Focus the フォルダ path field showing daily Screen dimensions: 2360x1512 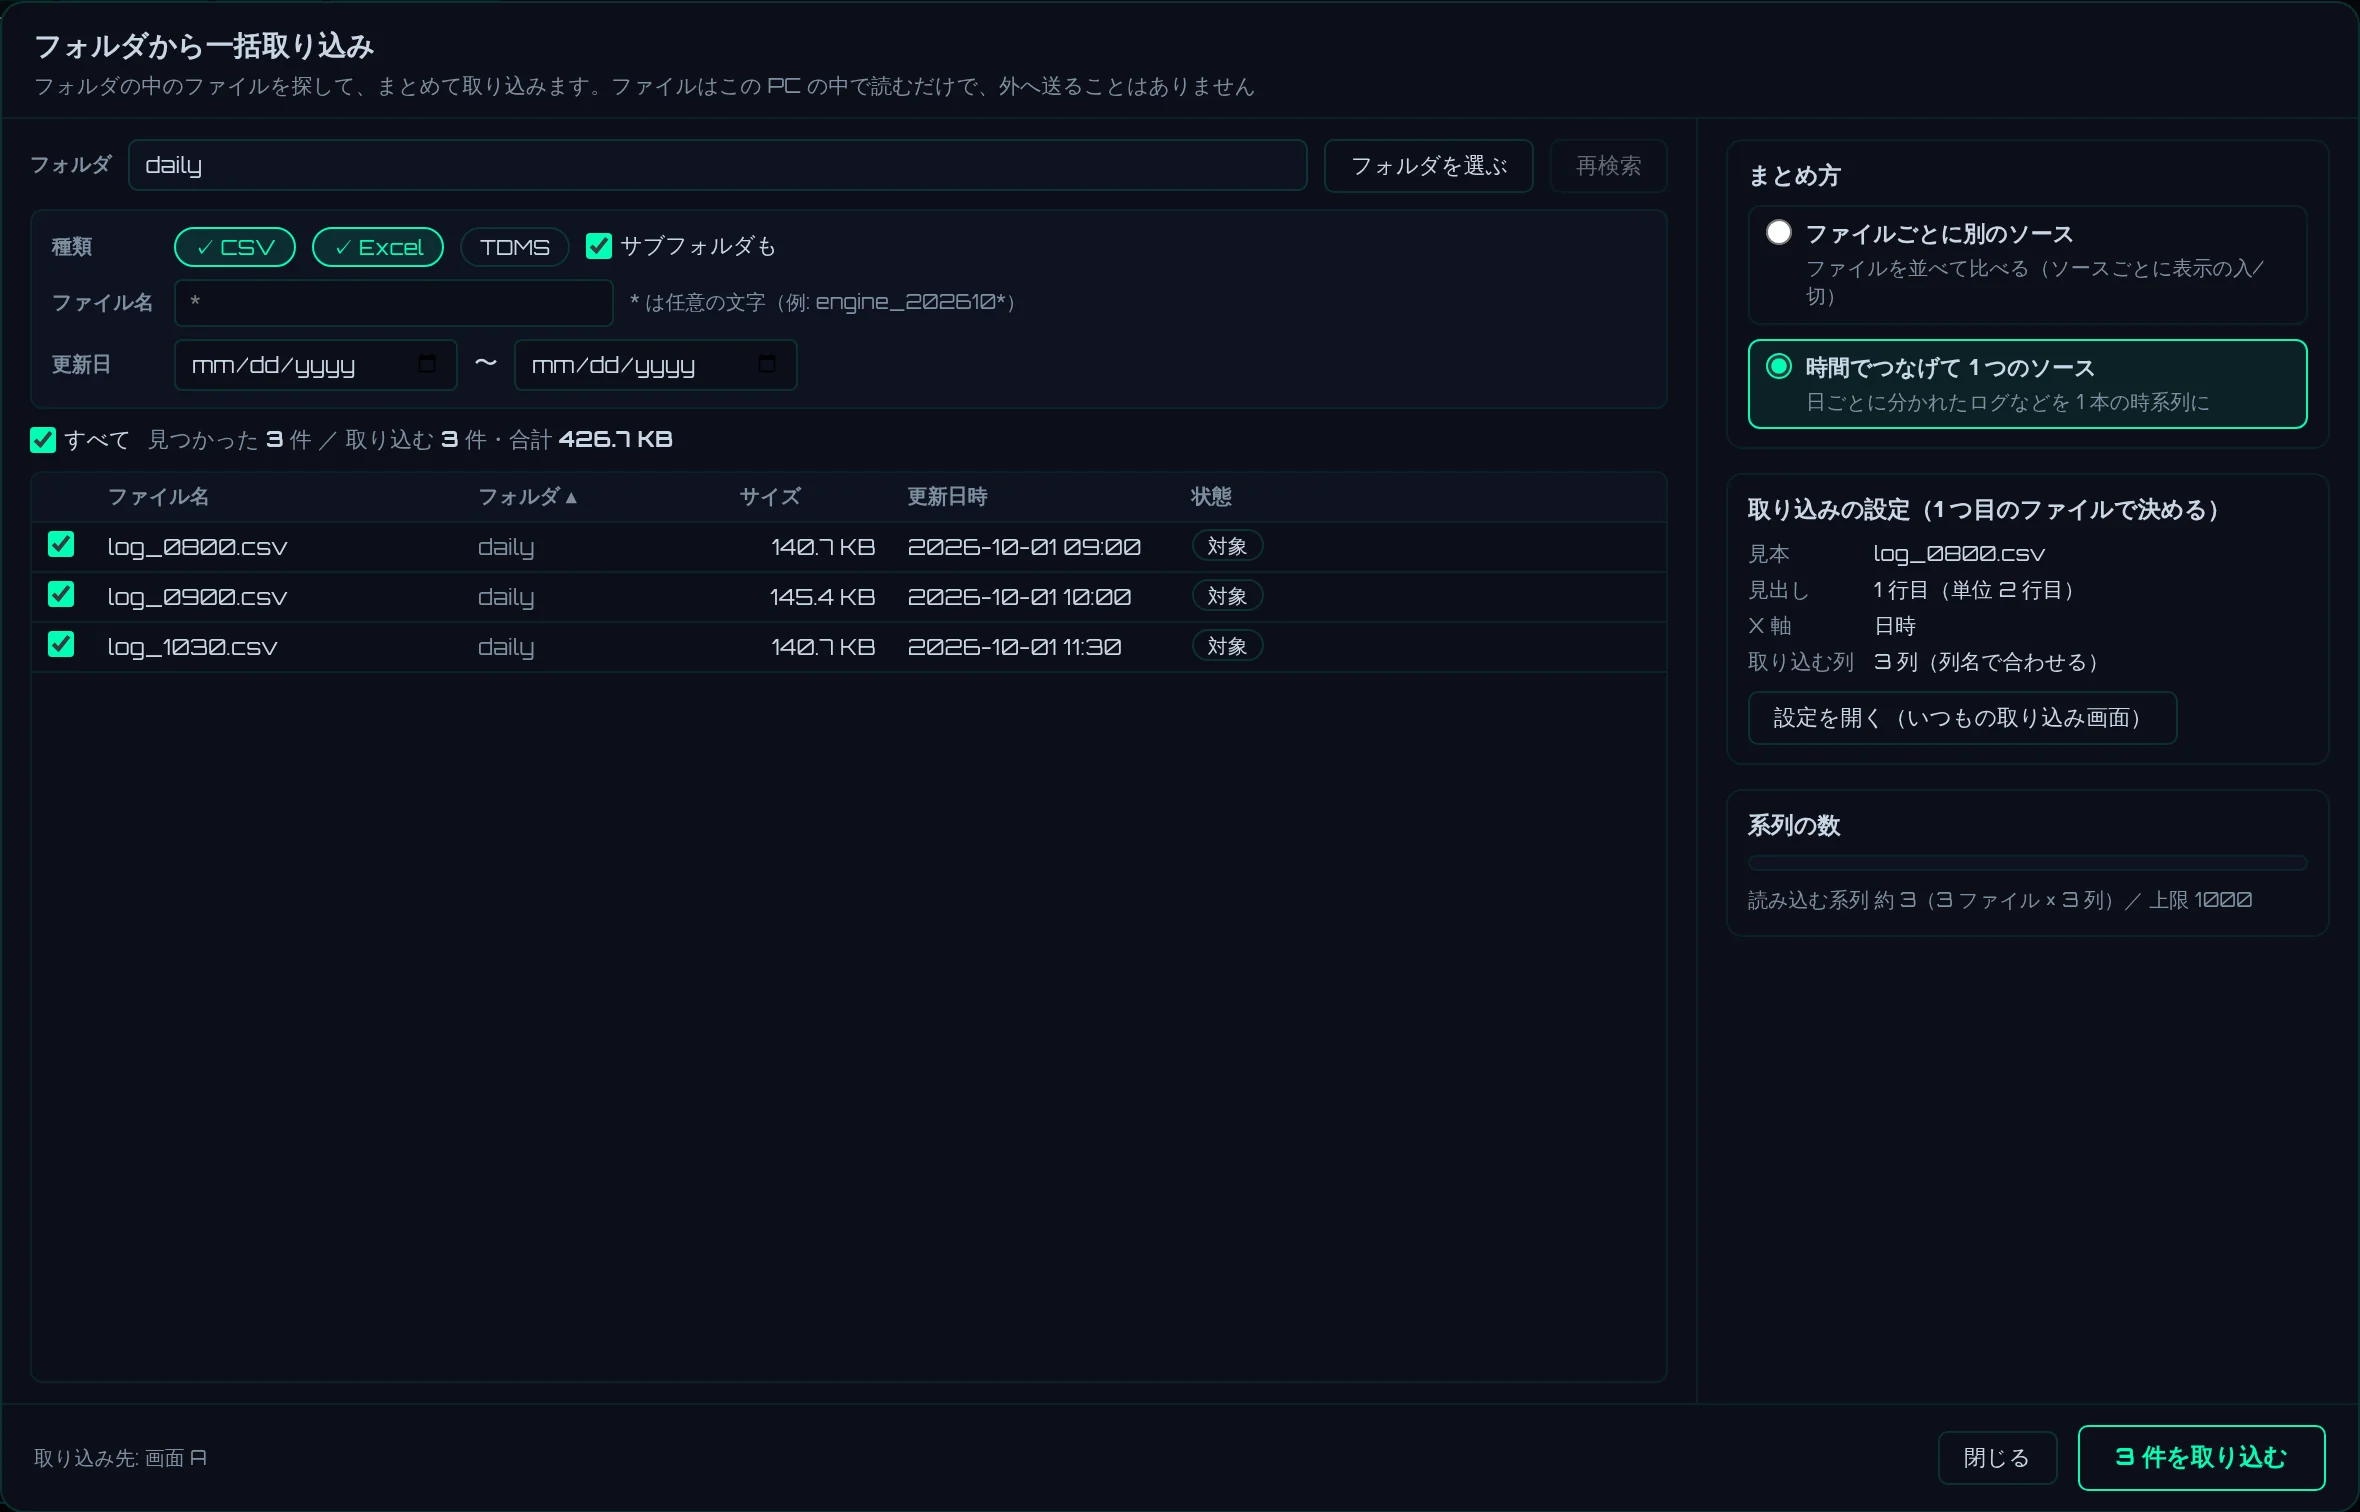point(718,165)
